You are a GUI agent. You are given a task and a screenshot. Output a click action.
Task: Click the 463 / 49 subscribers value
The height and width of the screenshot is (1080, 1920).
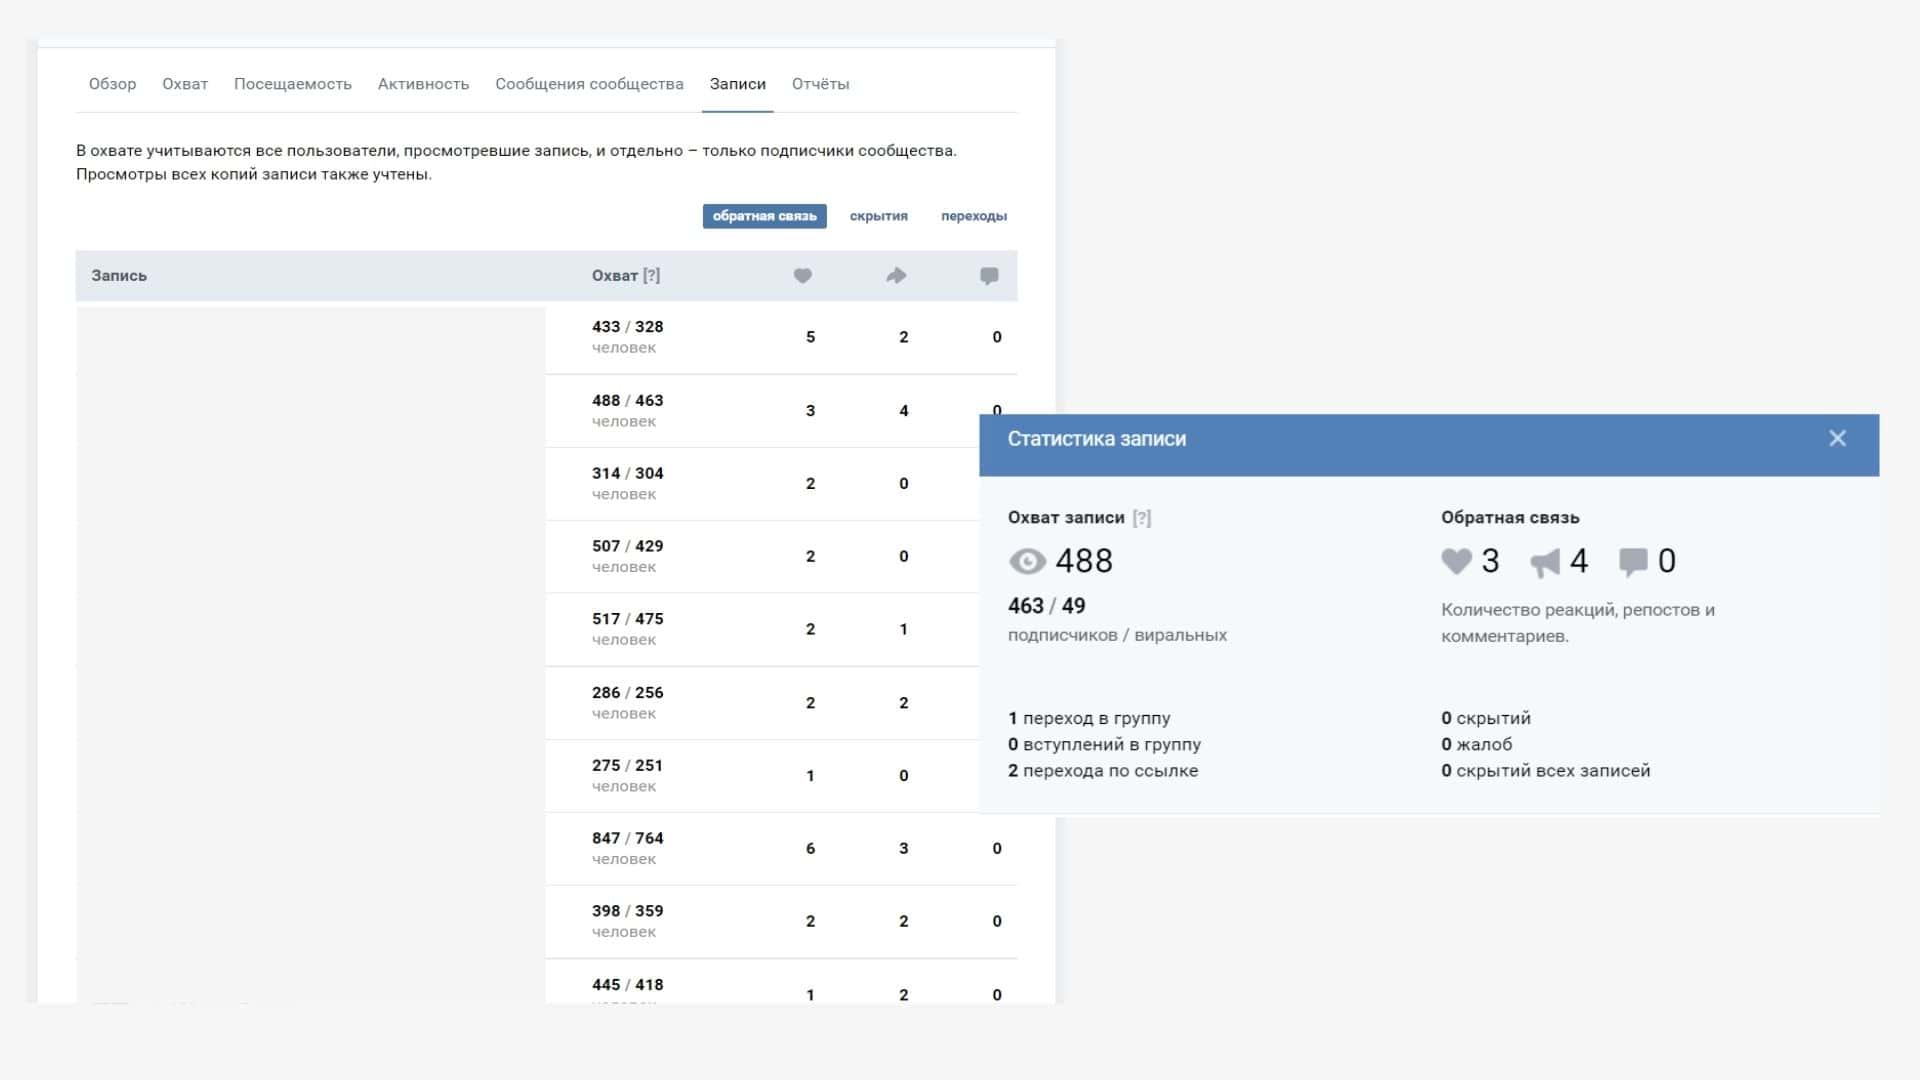[x=1047, y=606]
